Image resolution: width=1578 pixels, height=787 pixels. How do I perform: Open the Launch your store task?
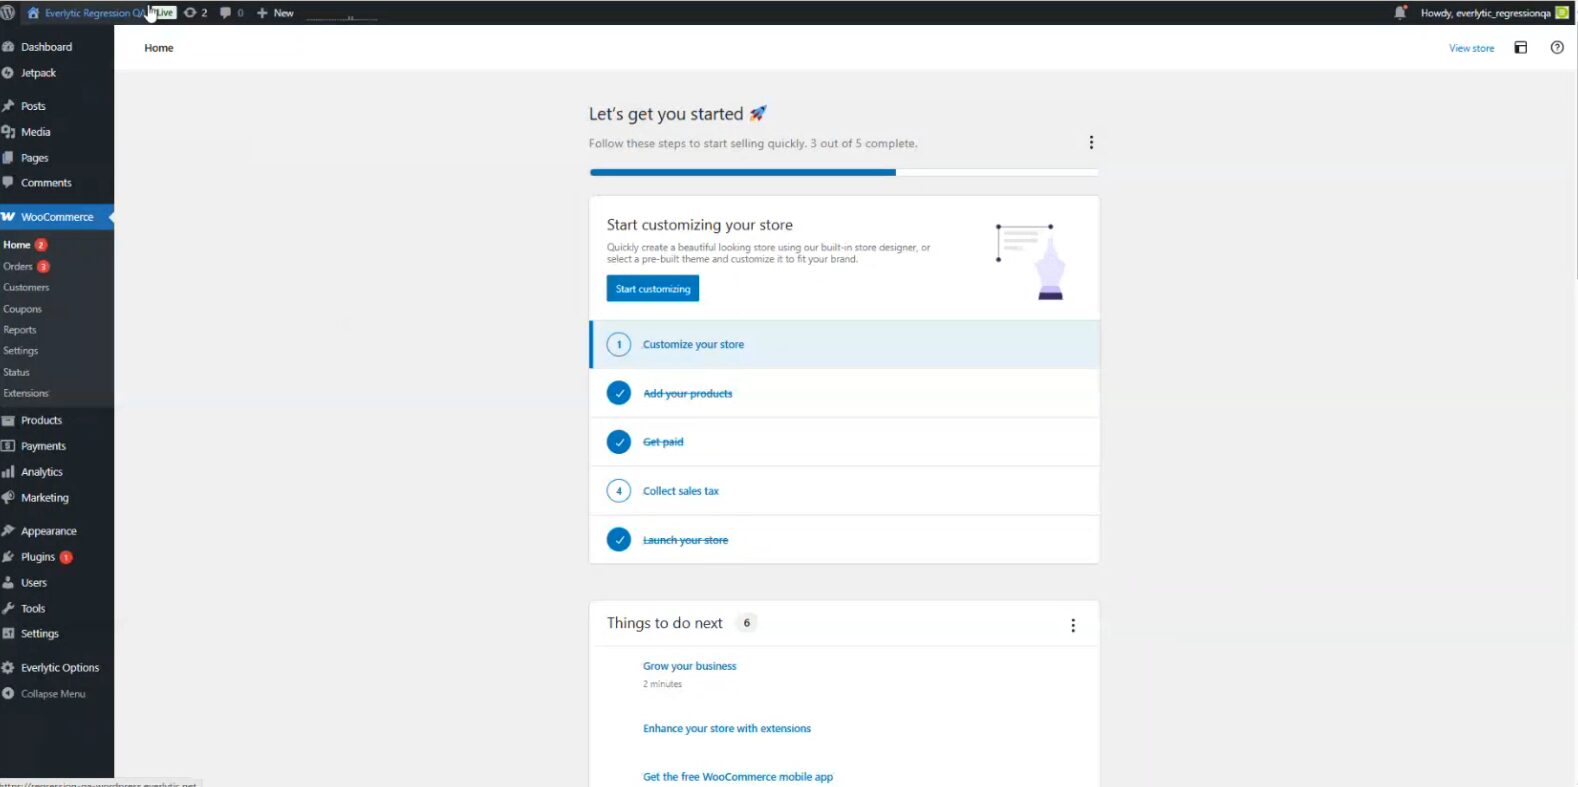pyautogui.click(x=845, y=540)
